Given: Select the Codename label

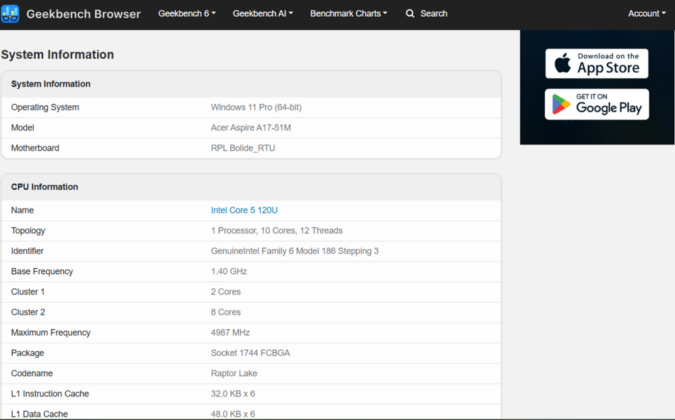Looking at the screenshot, I should [x=32, y=373].
